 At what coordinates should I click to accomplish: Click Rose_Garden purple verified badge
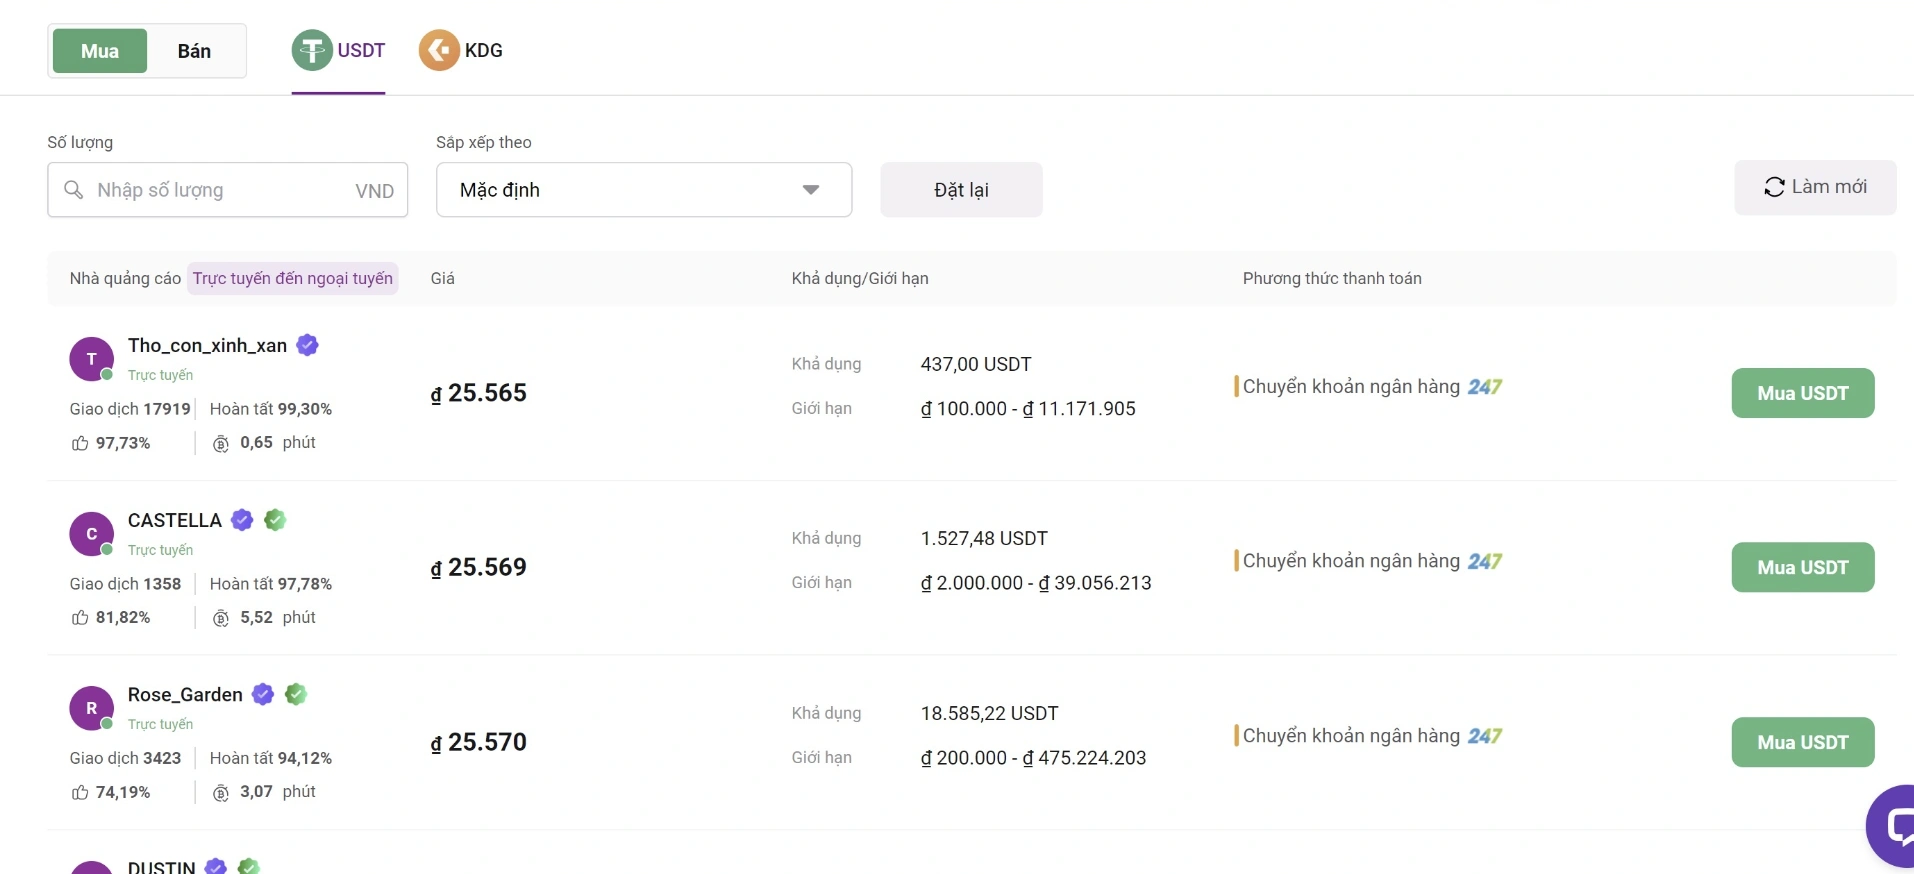263,694
